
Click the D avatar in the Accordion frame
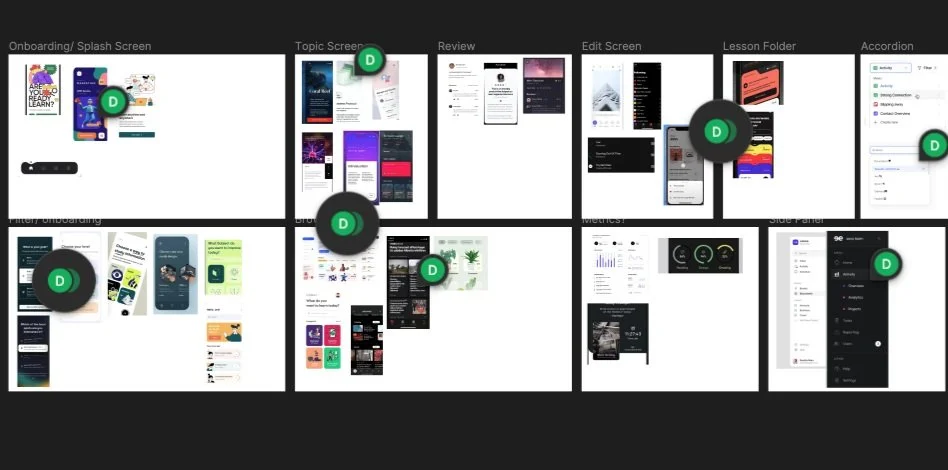point(934,145)
